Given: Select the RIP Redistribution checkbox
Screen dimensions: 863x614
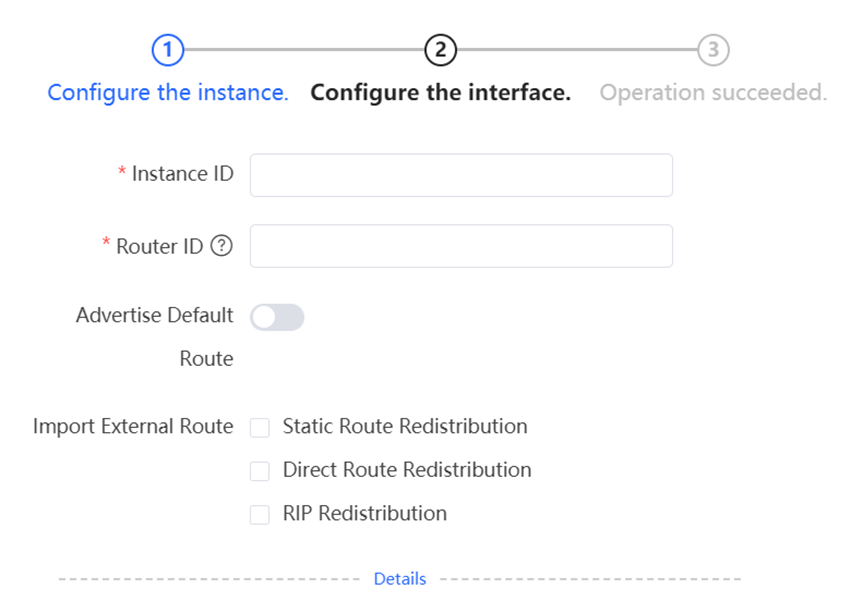Looking at the screenshot, I should pyautogui.click(x=260, y=515).
